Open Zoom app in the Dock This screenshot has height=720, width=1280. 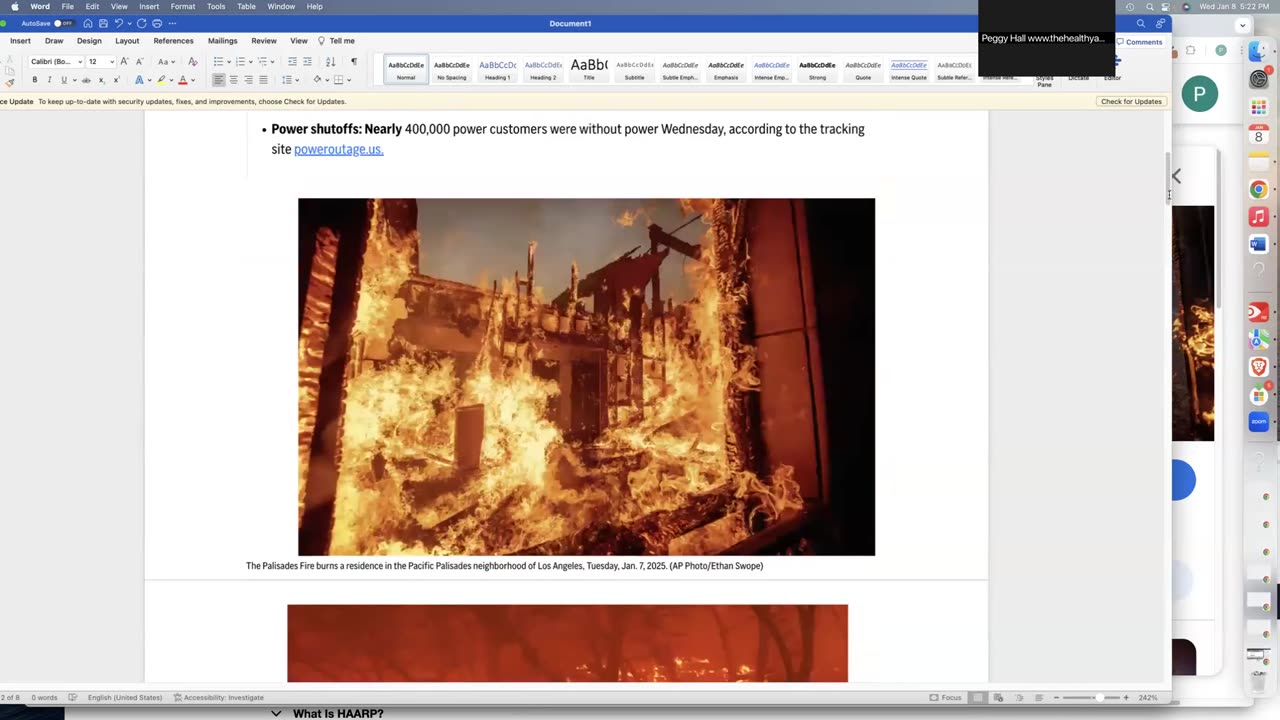point(1258,422)
